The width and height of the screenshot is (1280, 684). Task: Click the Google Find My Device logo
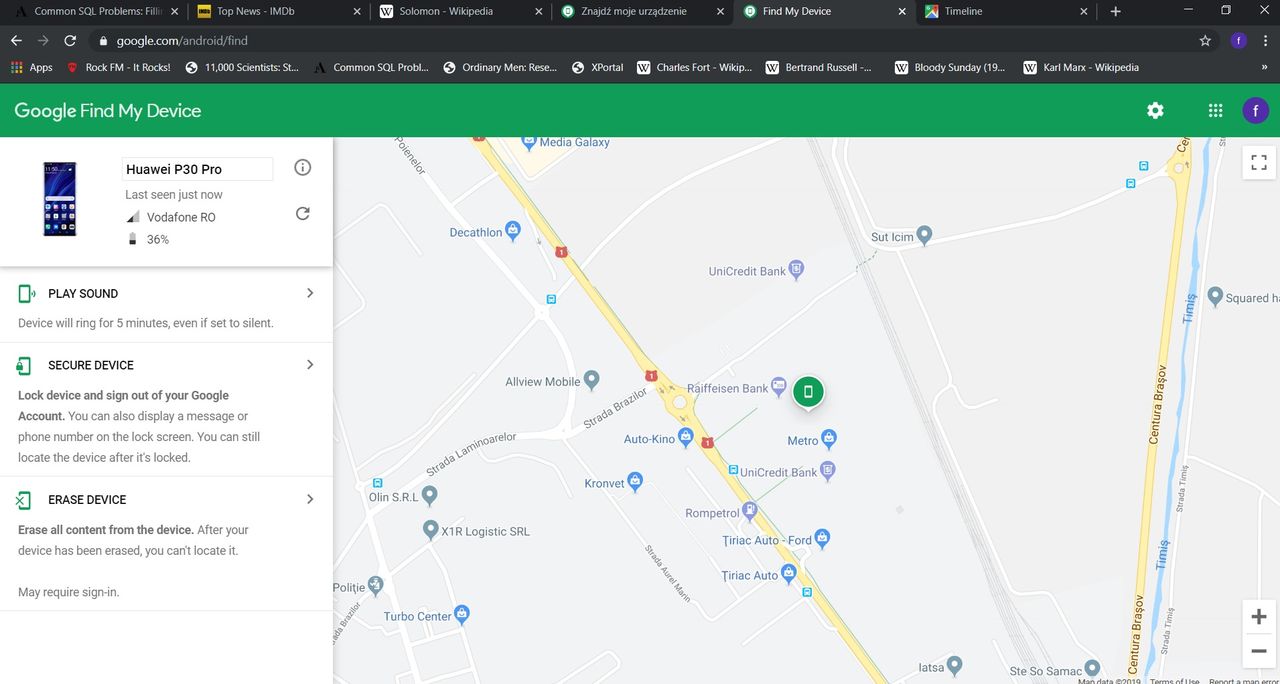tap(108, 111)
